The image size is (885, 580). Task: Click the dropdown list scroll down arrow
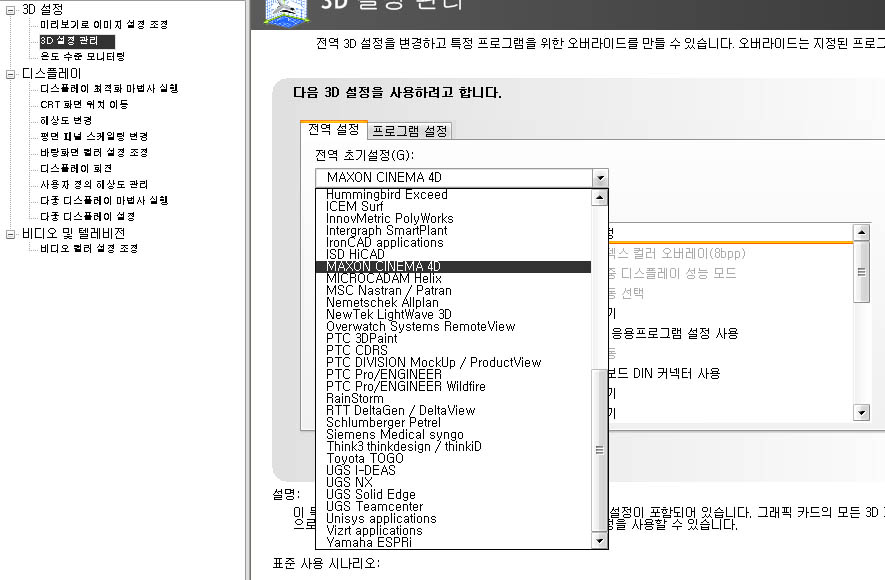tap(599, 541)
